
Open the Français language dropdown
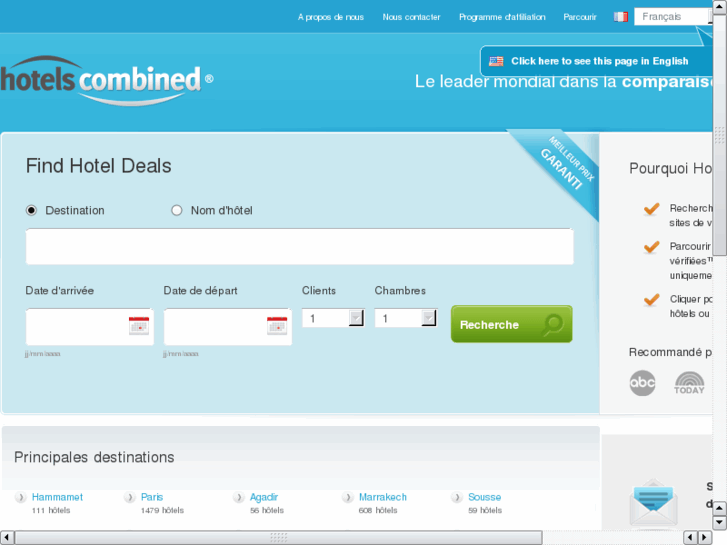(x=673, y=17)
